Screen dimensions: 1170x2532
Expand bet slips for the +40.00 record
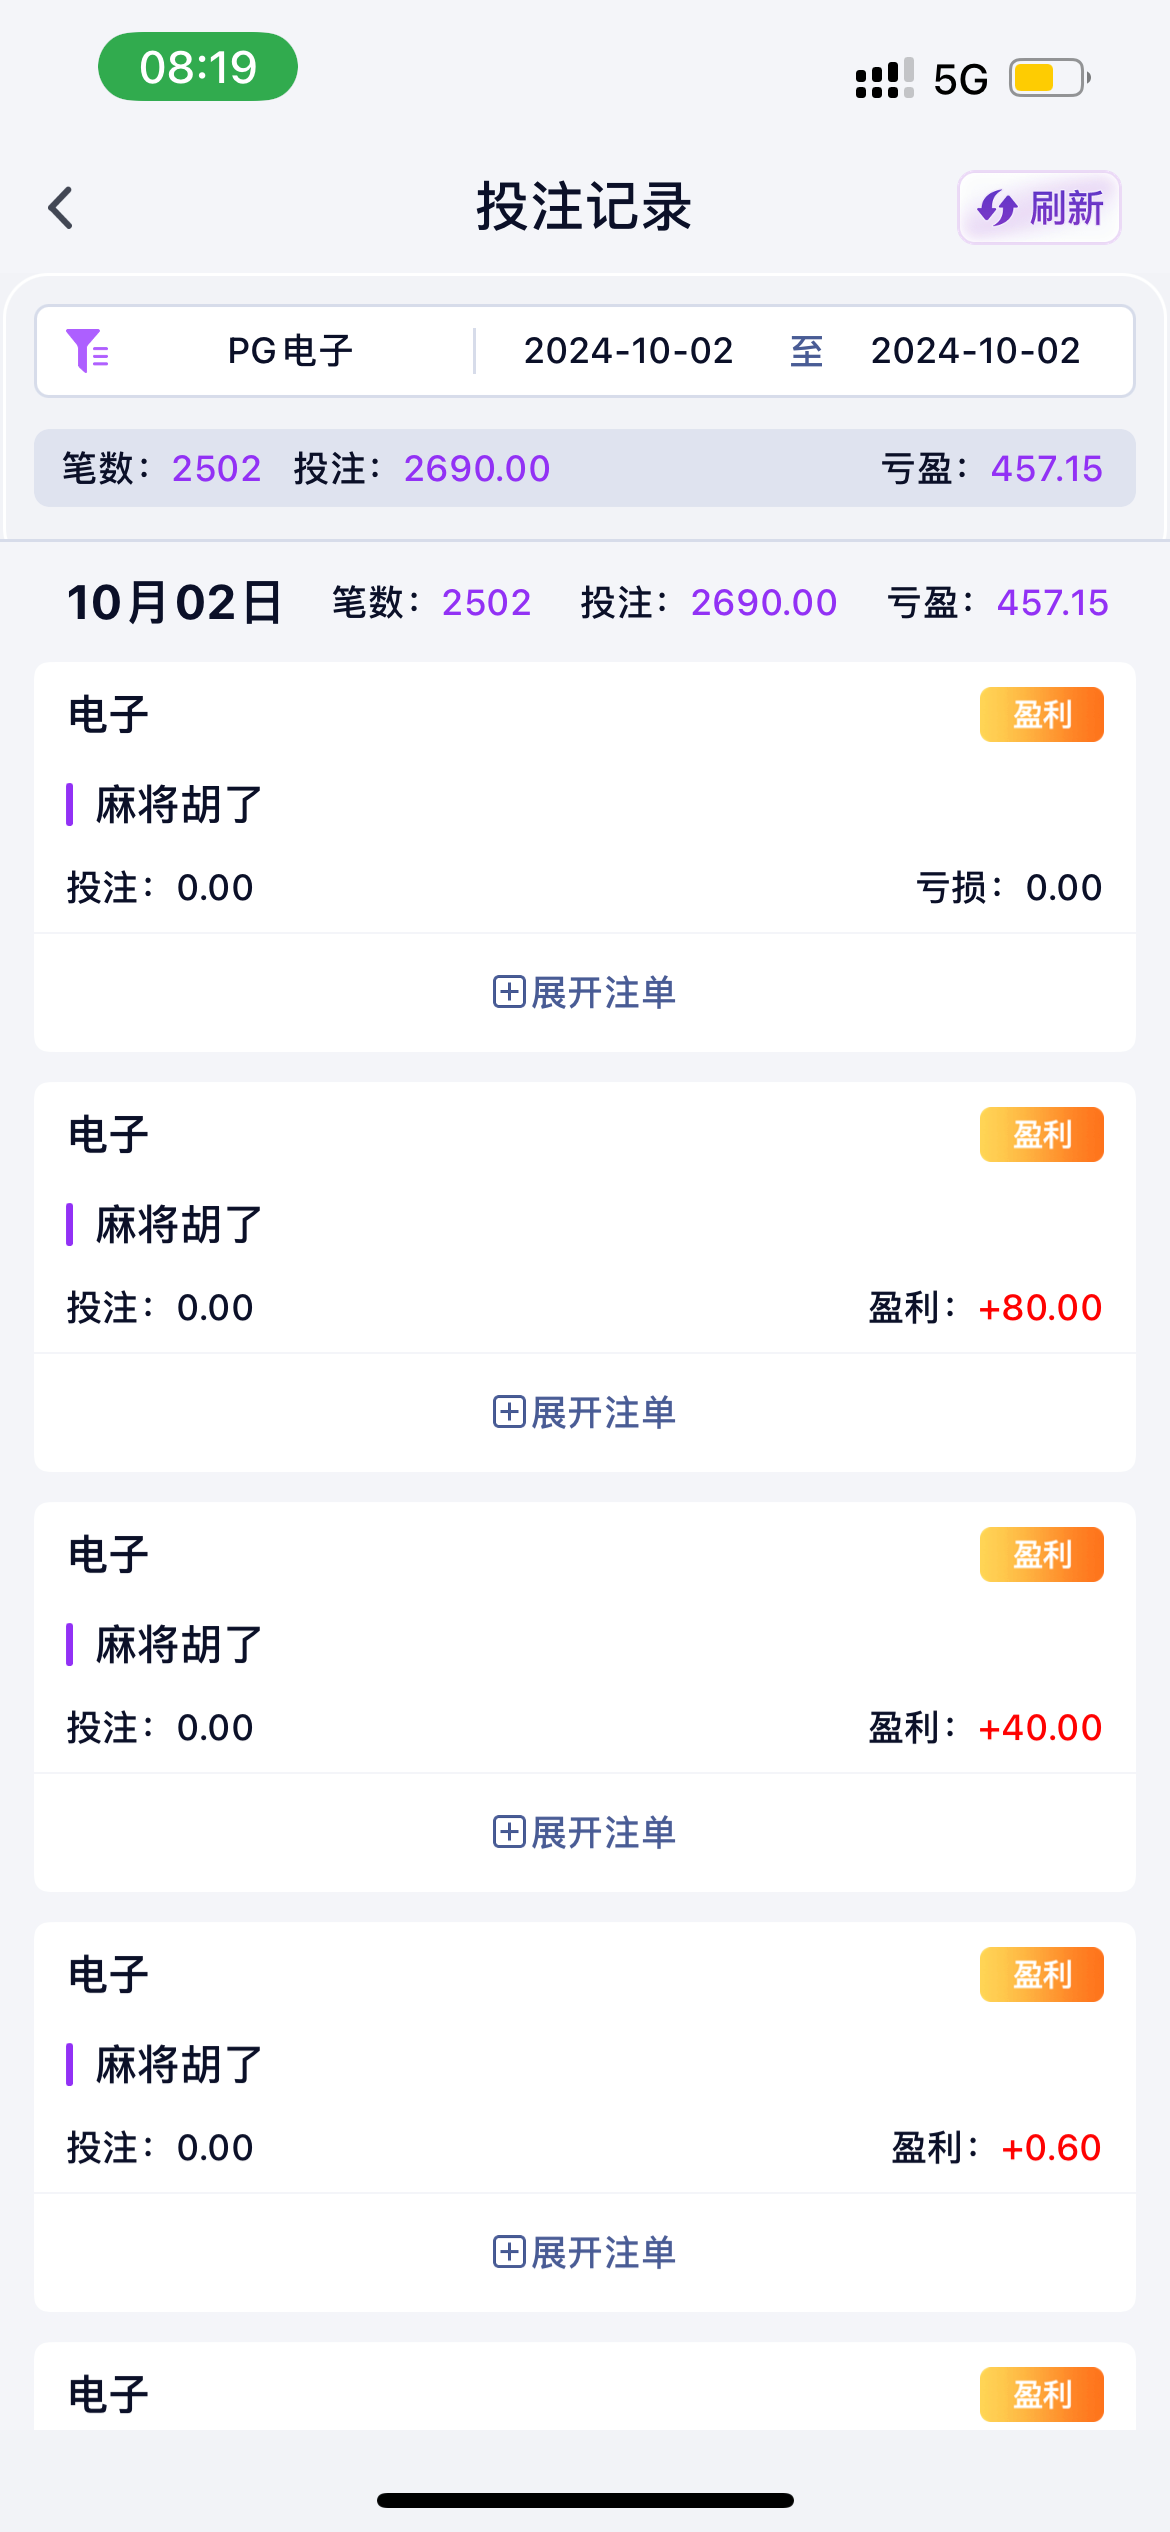point(585,1833)
